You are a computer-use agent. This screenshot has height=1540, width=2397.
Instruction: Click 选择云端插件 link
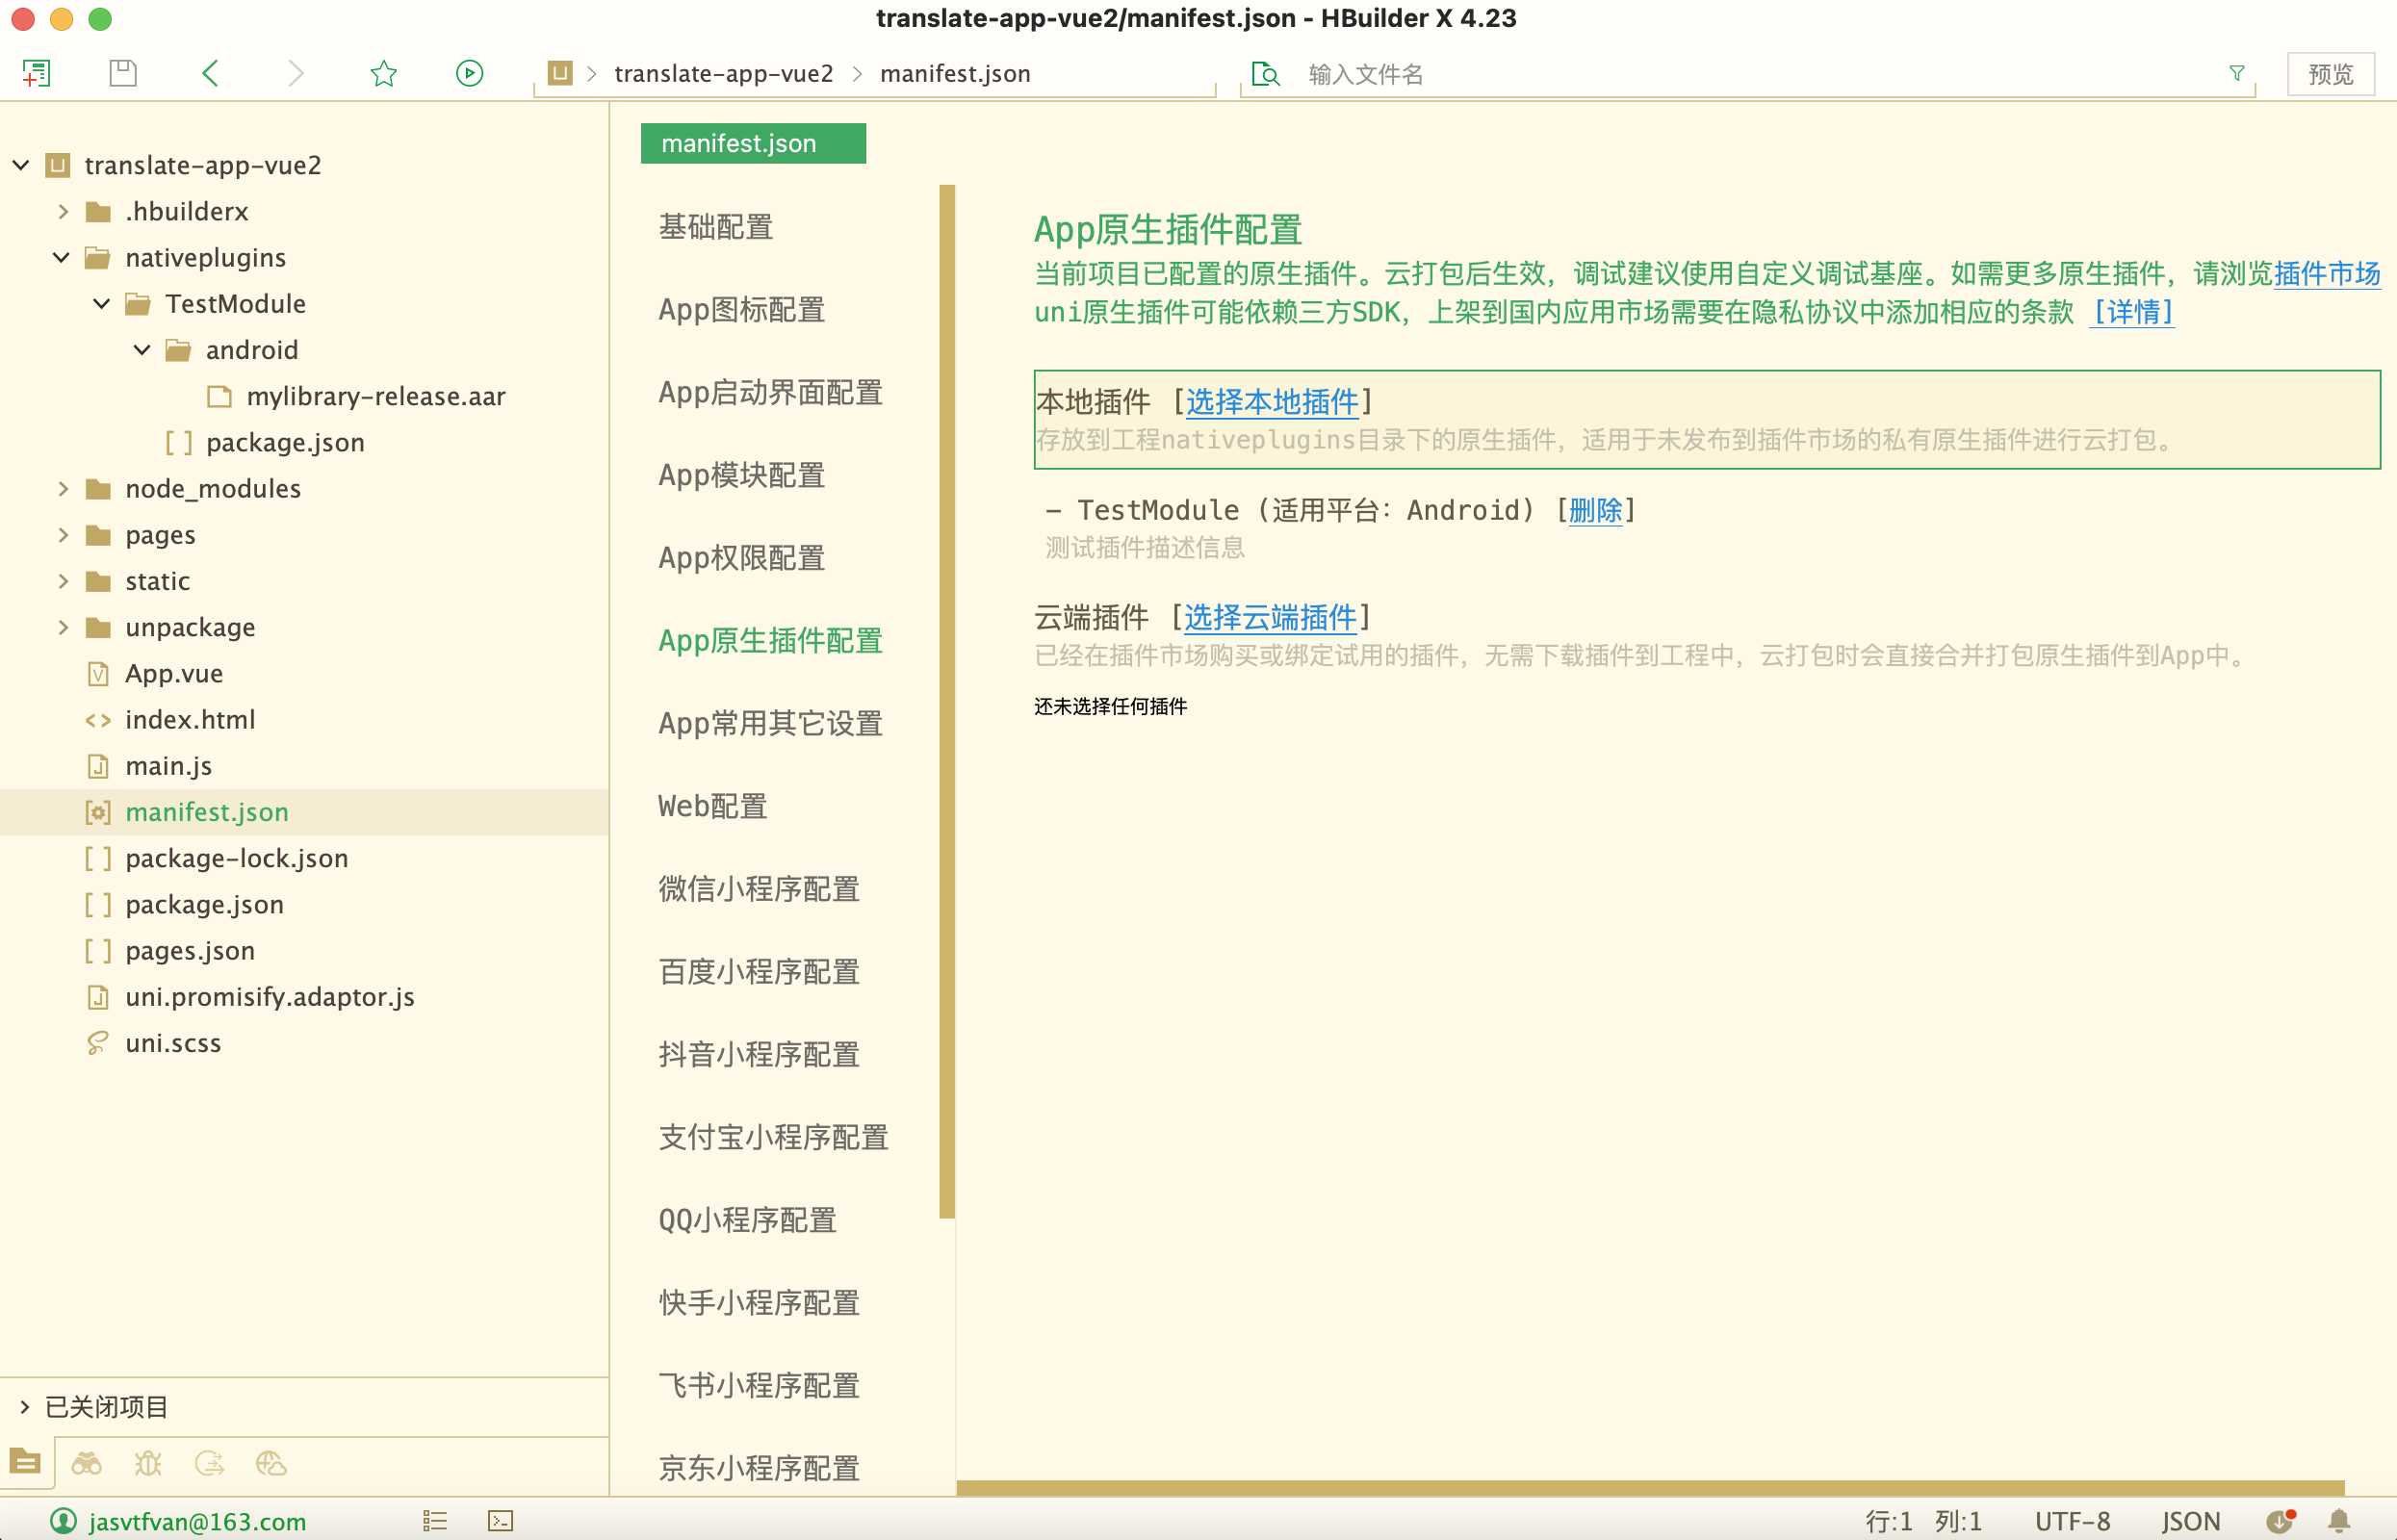[x=1270, y=618]
